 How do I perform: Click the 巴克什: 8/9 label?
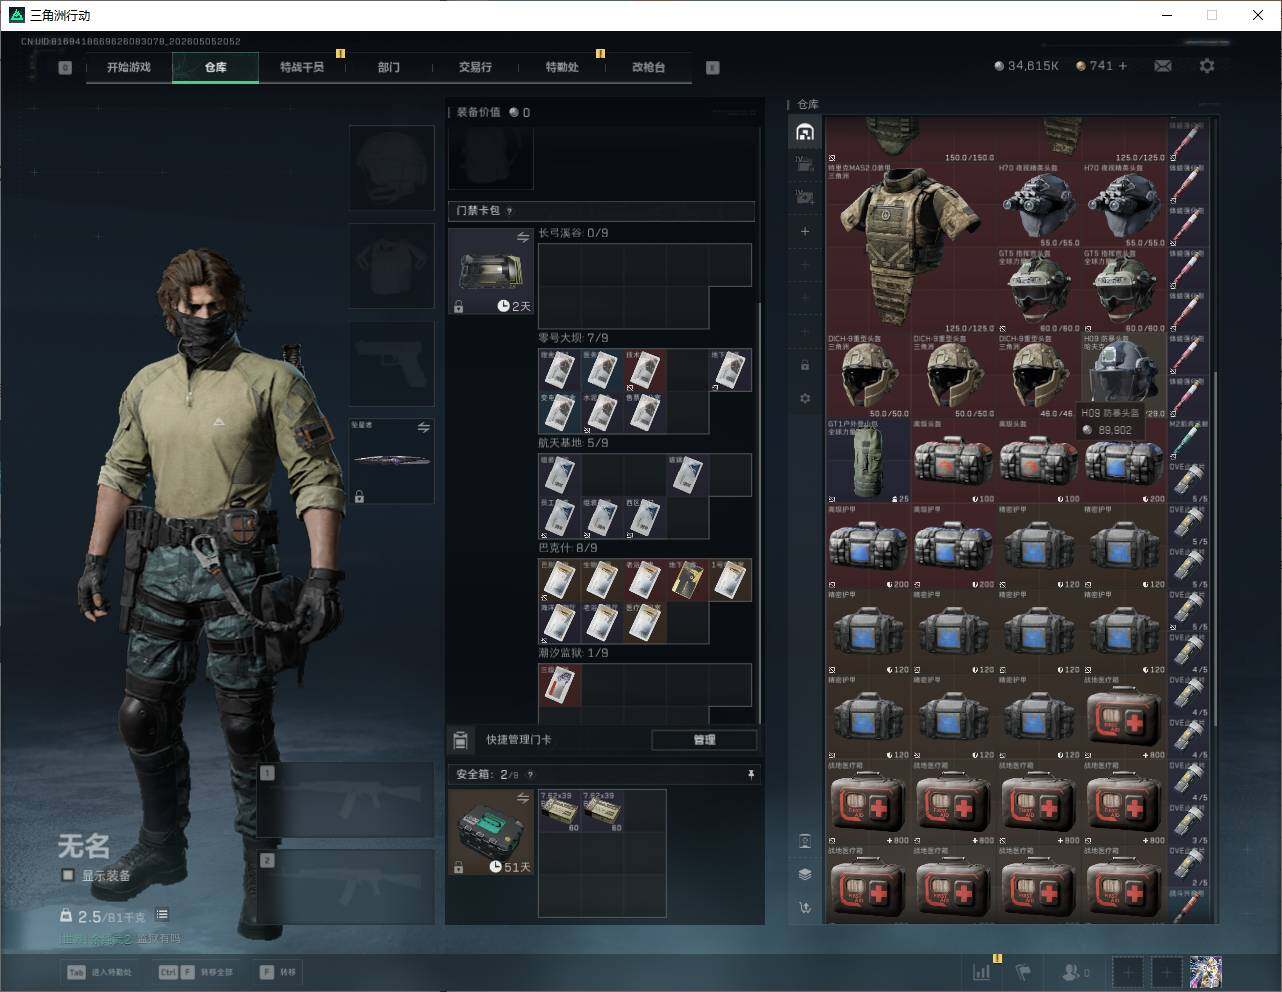click(567, 548)
